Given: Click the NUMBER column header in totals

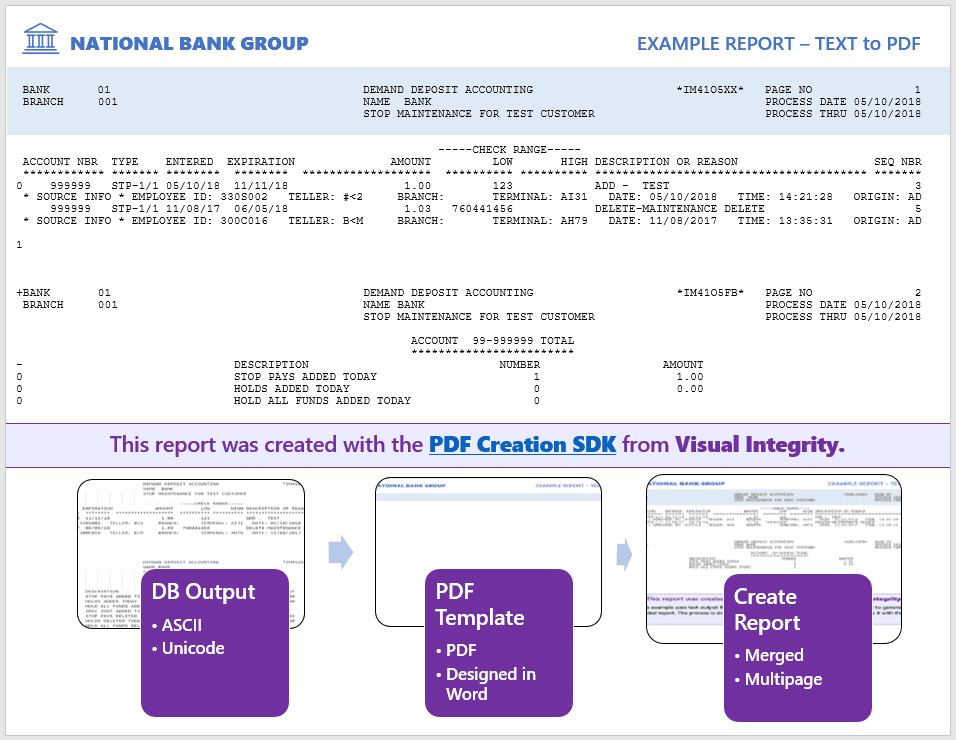Looking at the screenshot, I should tap(519, 365).
